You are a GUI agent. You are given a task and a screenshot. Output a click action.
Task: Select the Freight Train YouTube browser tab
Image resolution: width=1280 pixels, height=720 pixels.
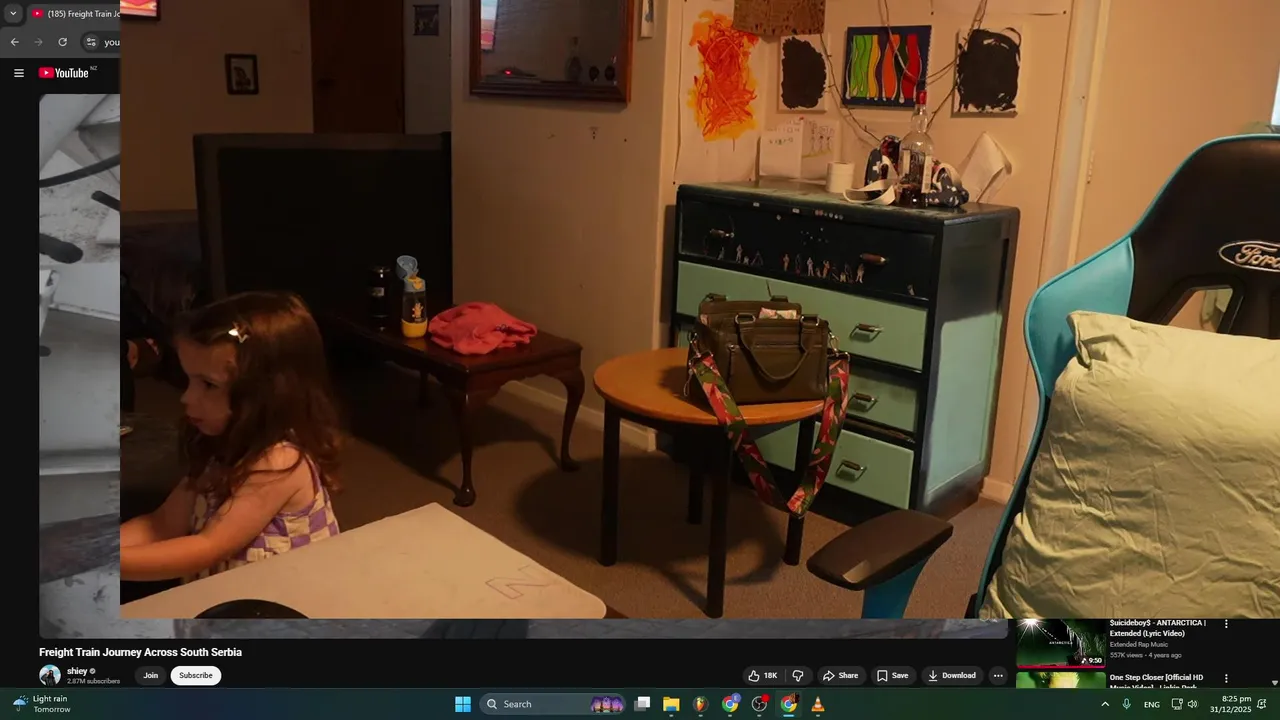(75, 14)
